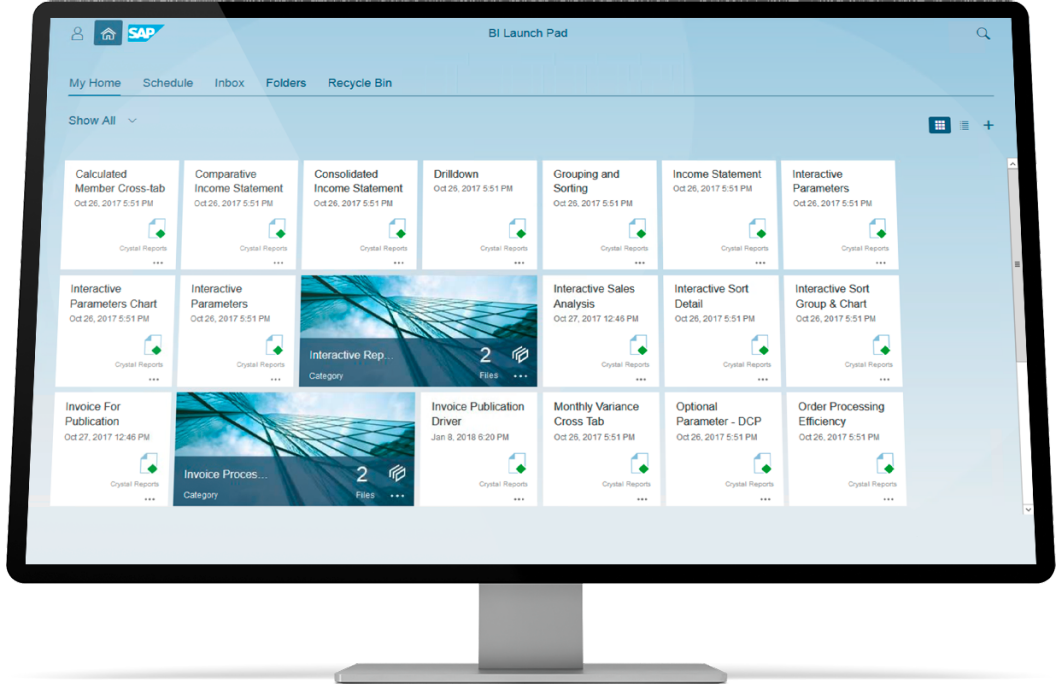This screenshot has height=684, width=1056.
Task: Open Comparative Income Statement report
Action: (x=240, y=214)
